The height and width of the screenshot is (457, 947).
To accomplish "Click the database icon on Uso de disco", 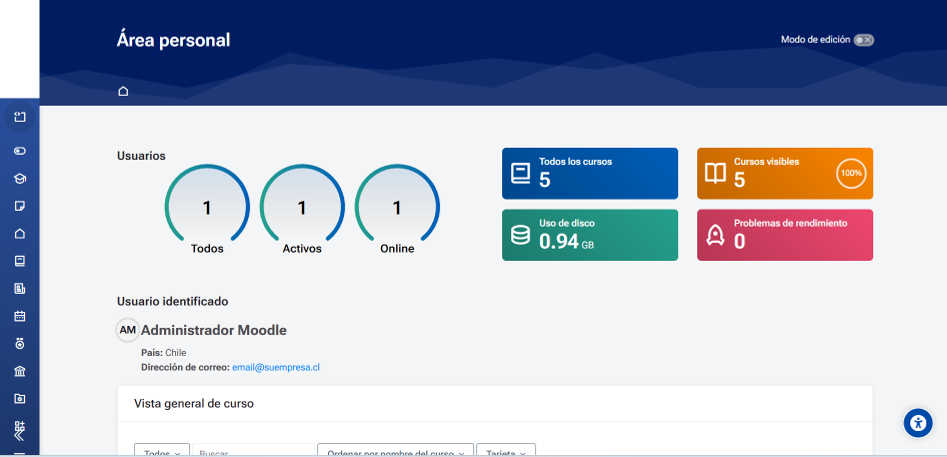I will click(521, 235).
